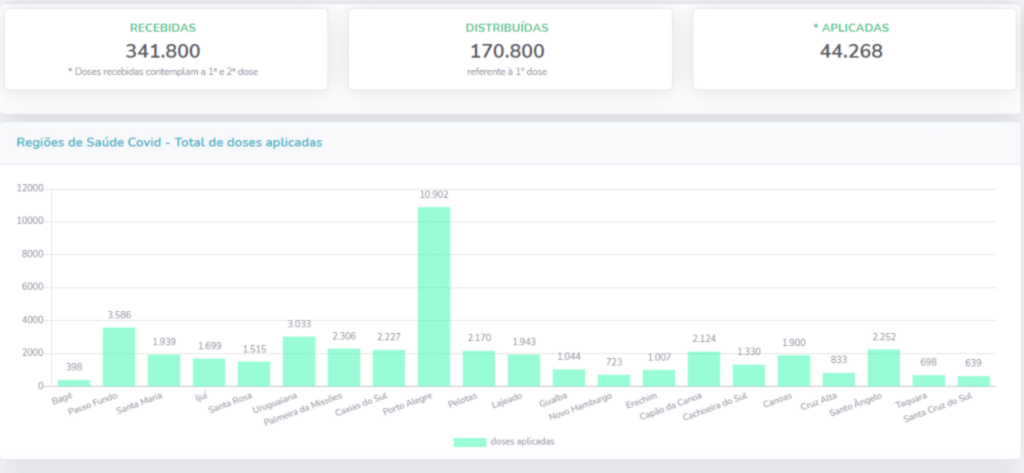
Task: Select the Caxias do Sul bar
Action: pyautogui.click(x=389, y=368)
